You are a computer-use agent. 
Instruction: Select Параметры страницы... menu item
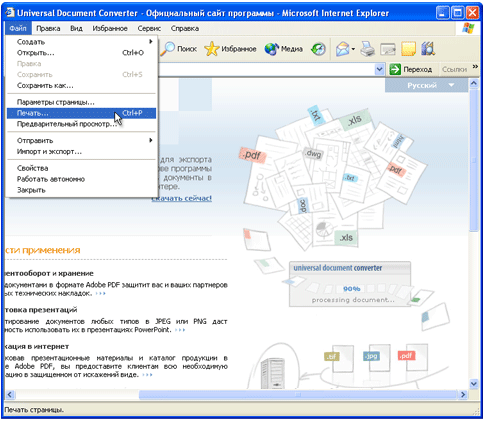click(x=81, y=102)
